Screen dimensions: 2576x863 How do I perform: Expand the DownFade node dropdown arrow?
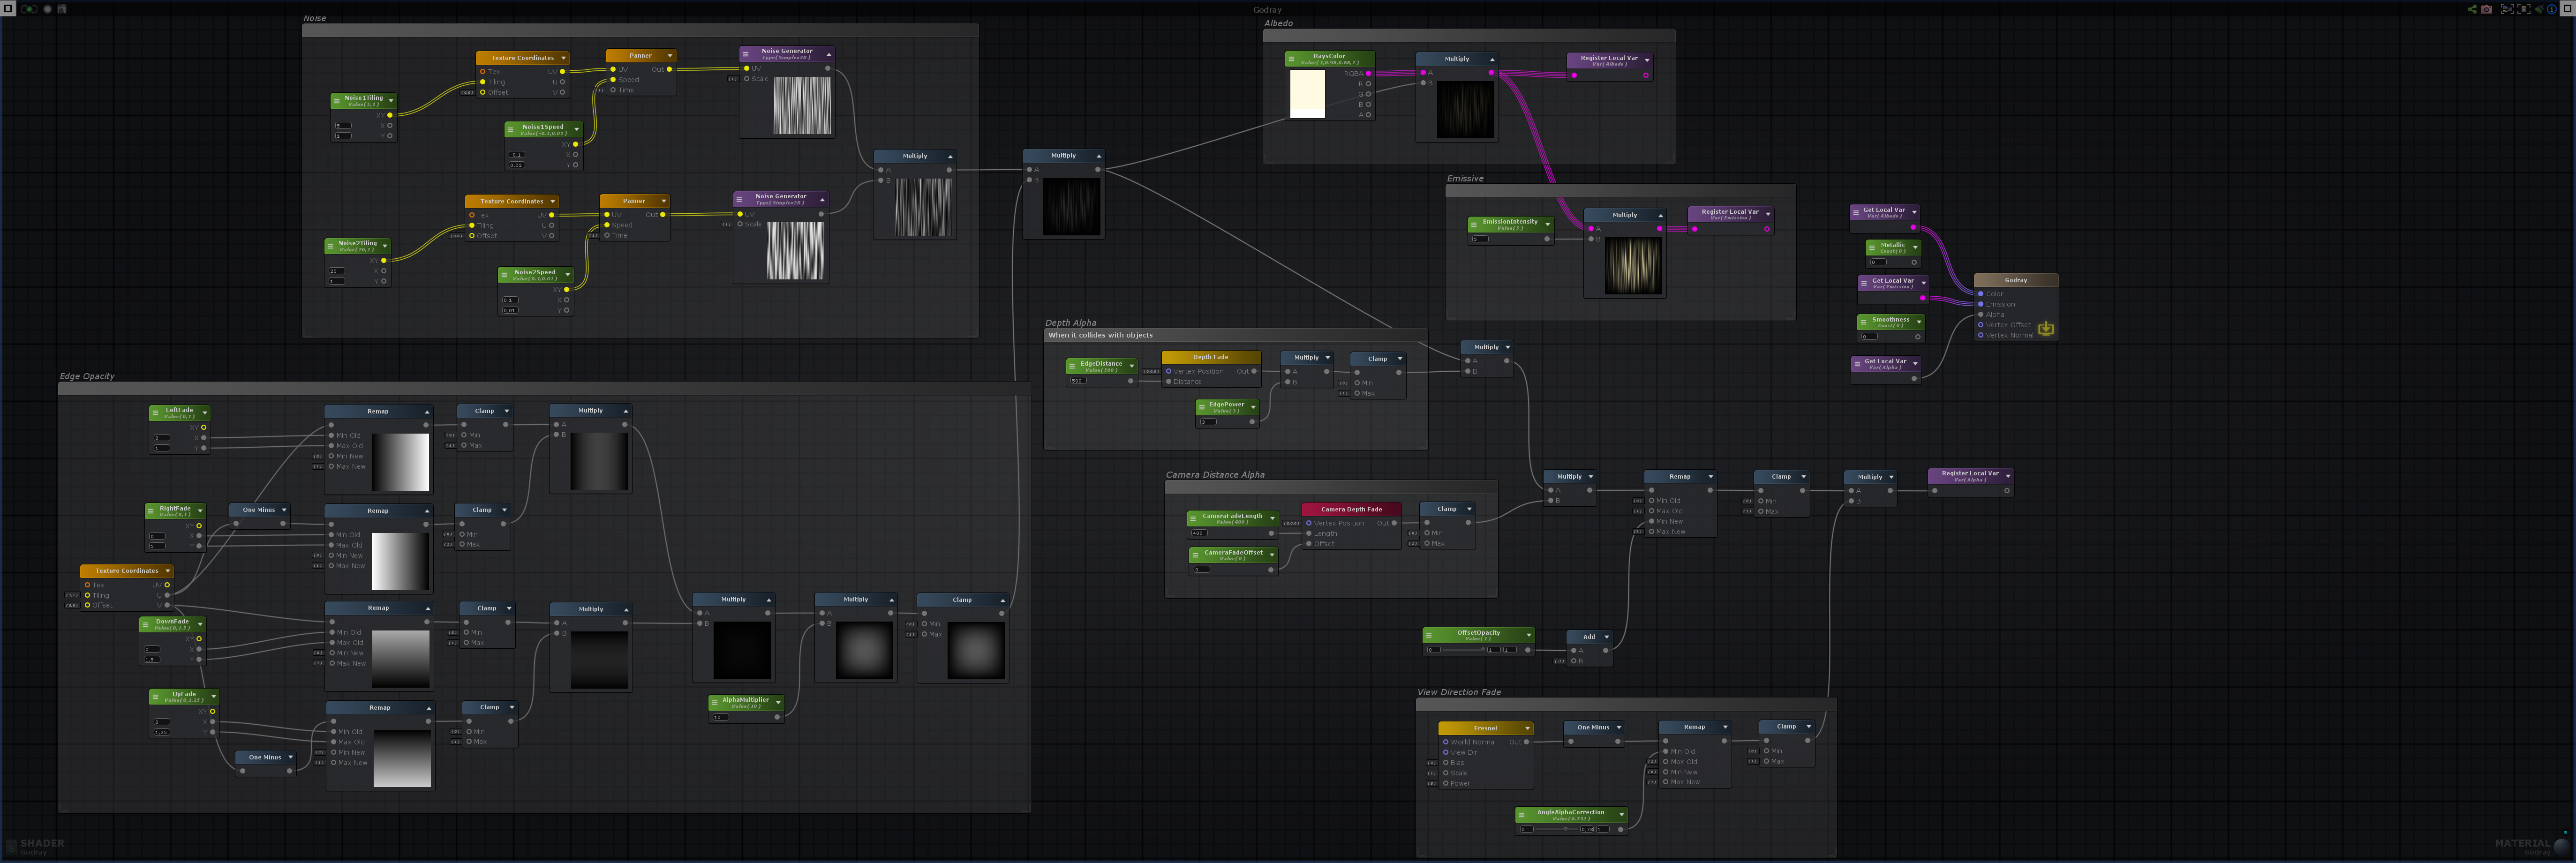click(x=200, y=624)
